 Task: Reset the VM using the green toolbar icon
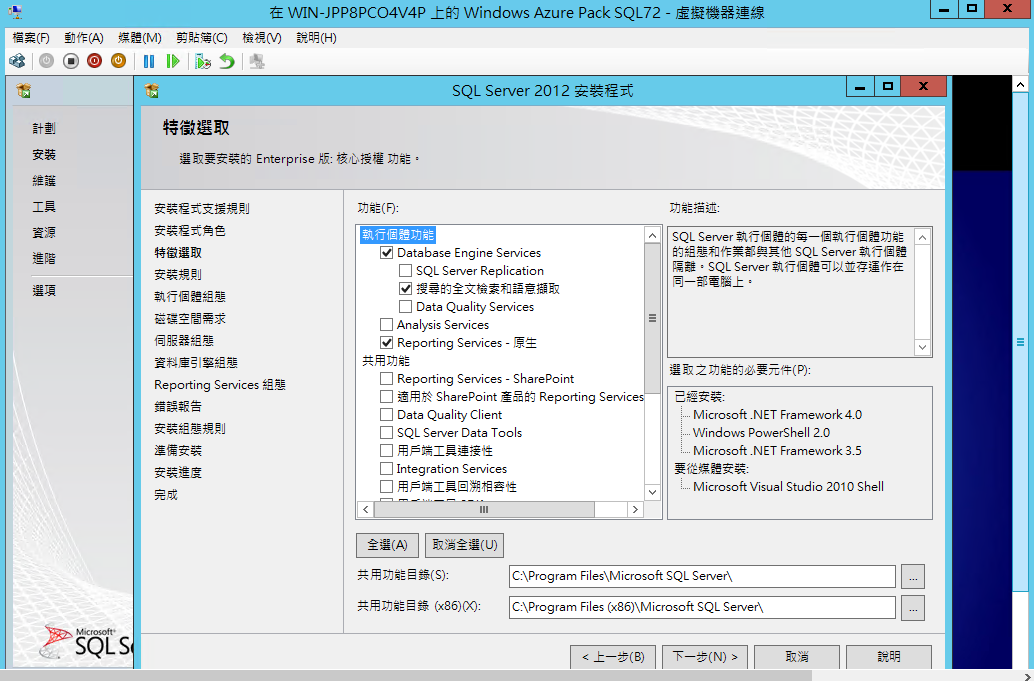173,61
